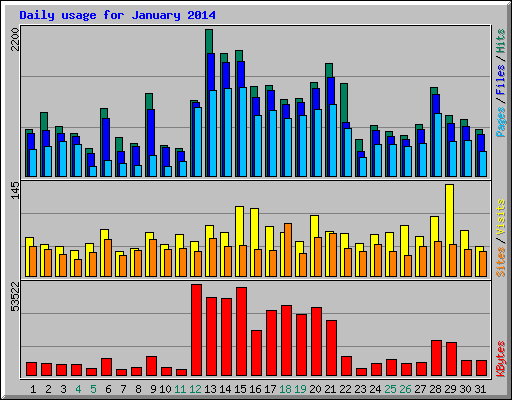Click the red KBytes bar for day 21

pyautogui.click(x=331, y=348)
